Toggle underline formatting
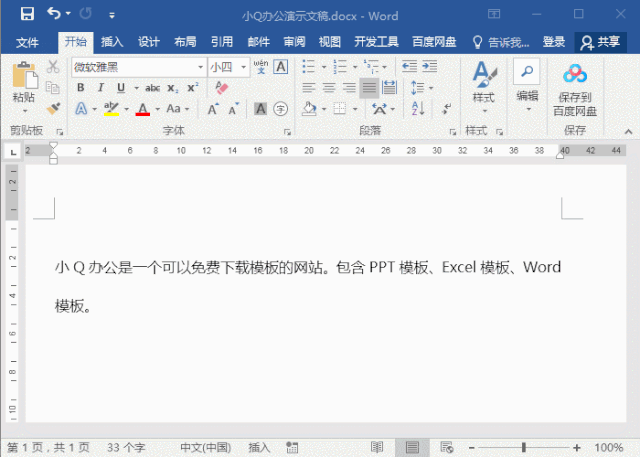This screenshot has height=457, width=640. [x=121, y=88]
